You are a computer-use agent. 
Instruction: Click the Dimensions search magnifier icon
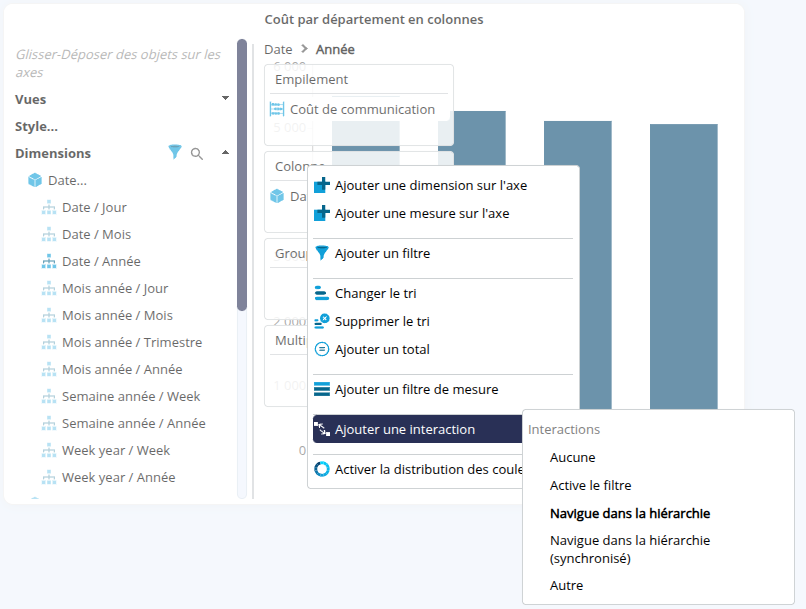[196, 154]
